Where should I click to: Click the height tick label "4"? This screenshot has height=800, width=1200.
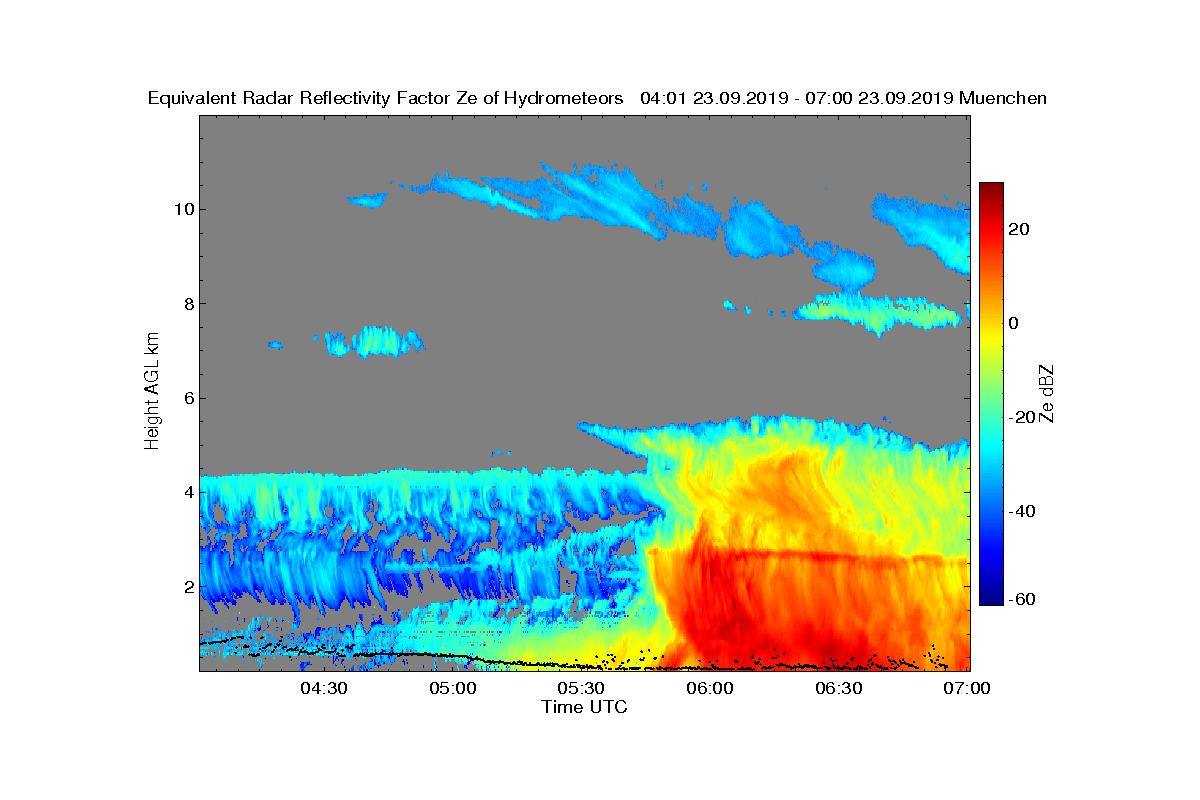pyautogui.click(x=188, y=492)
